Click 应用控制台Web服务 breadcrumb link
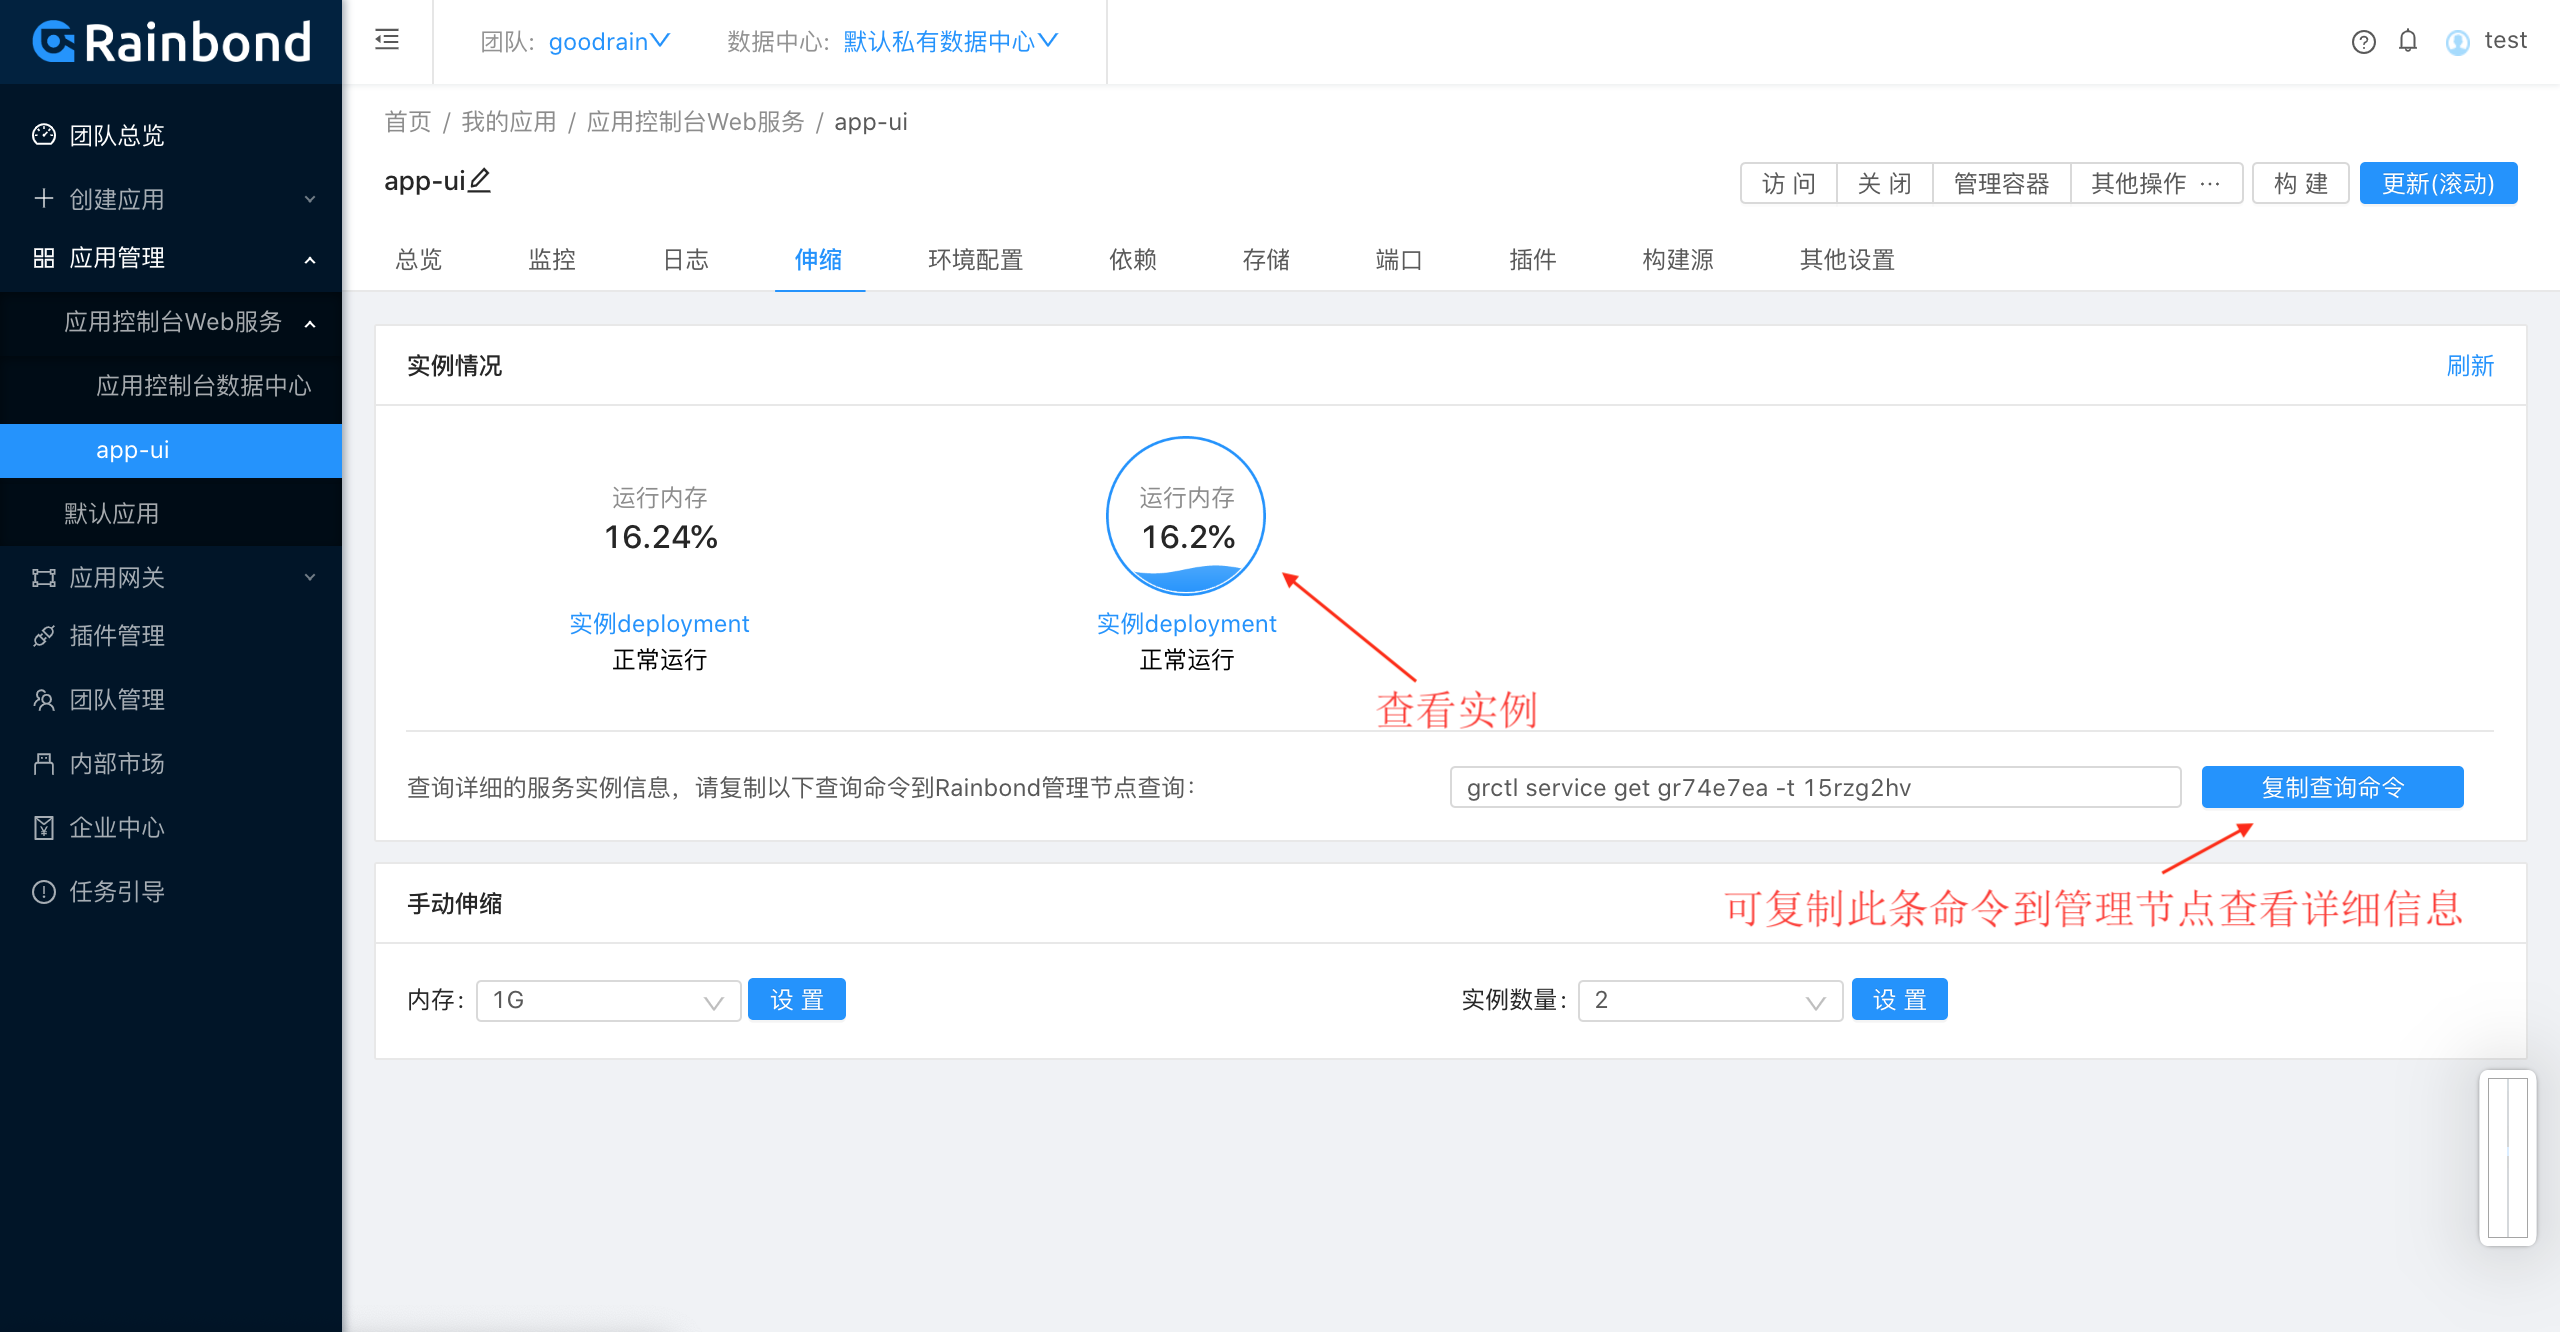The width and height of the screenshot is (2560, 1332). coord(696,122)
